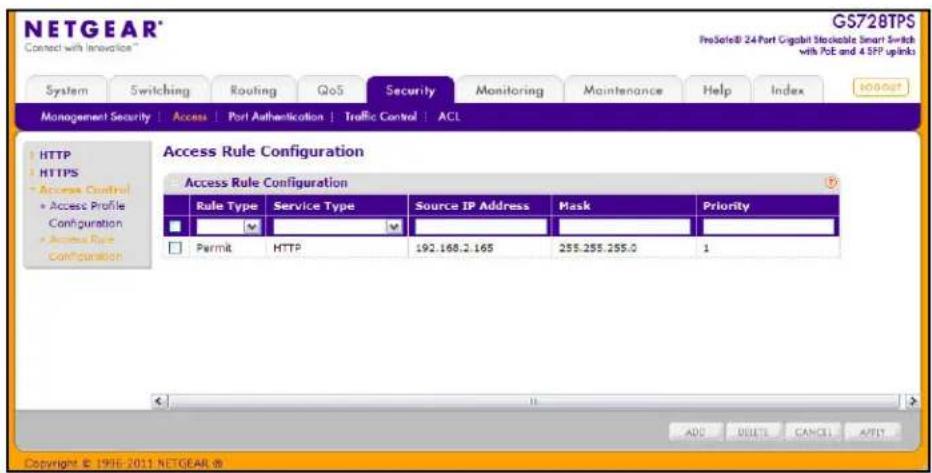Image resolution: width=932 pixels, height=473 pixels.
Task: Click the ADD button
Action: [x=695, y=433]
